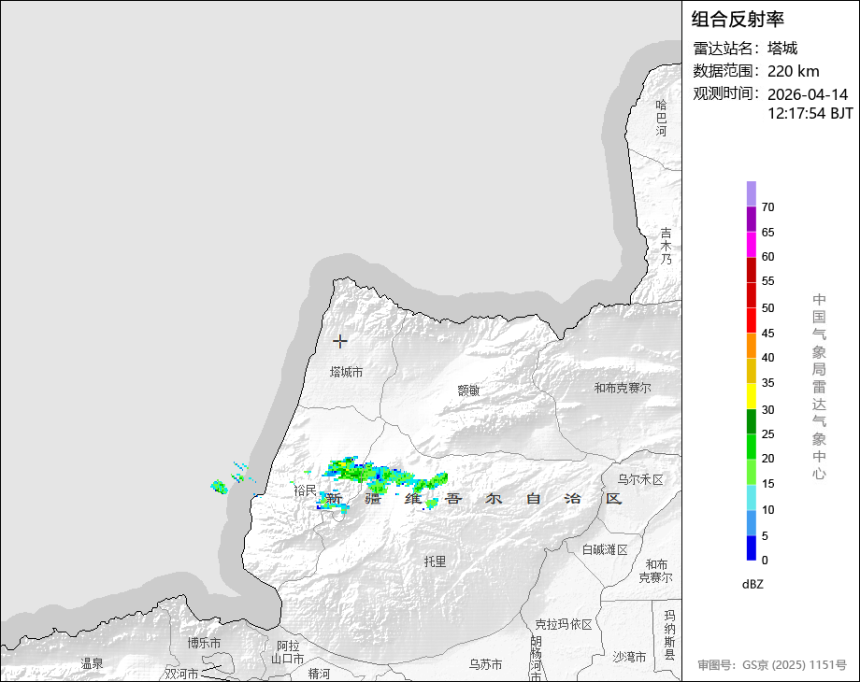Click the 裕民 map label
Image resolution: width=860 pixels, height=682 pixels.
305,490
